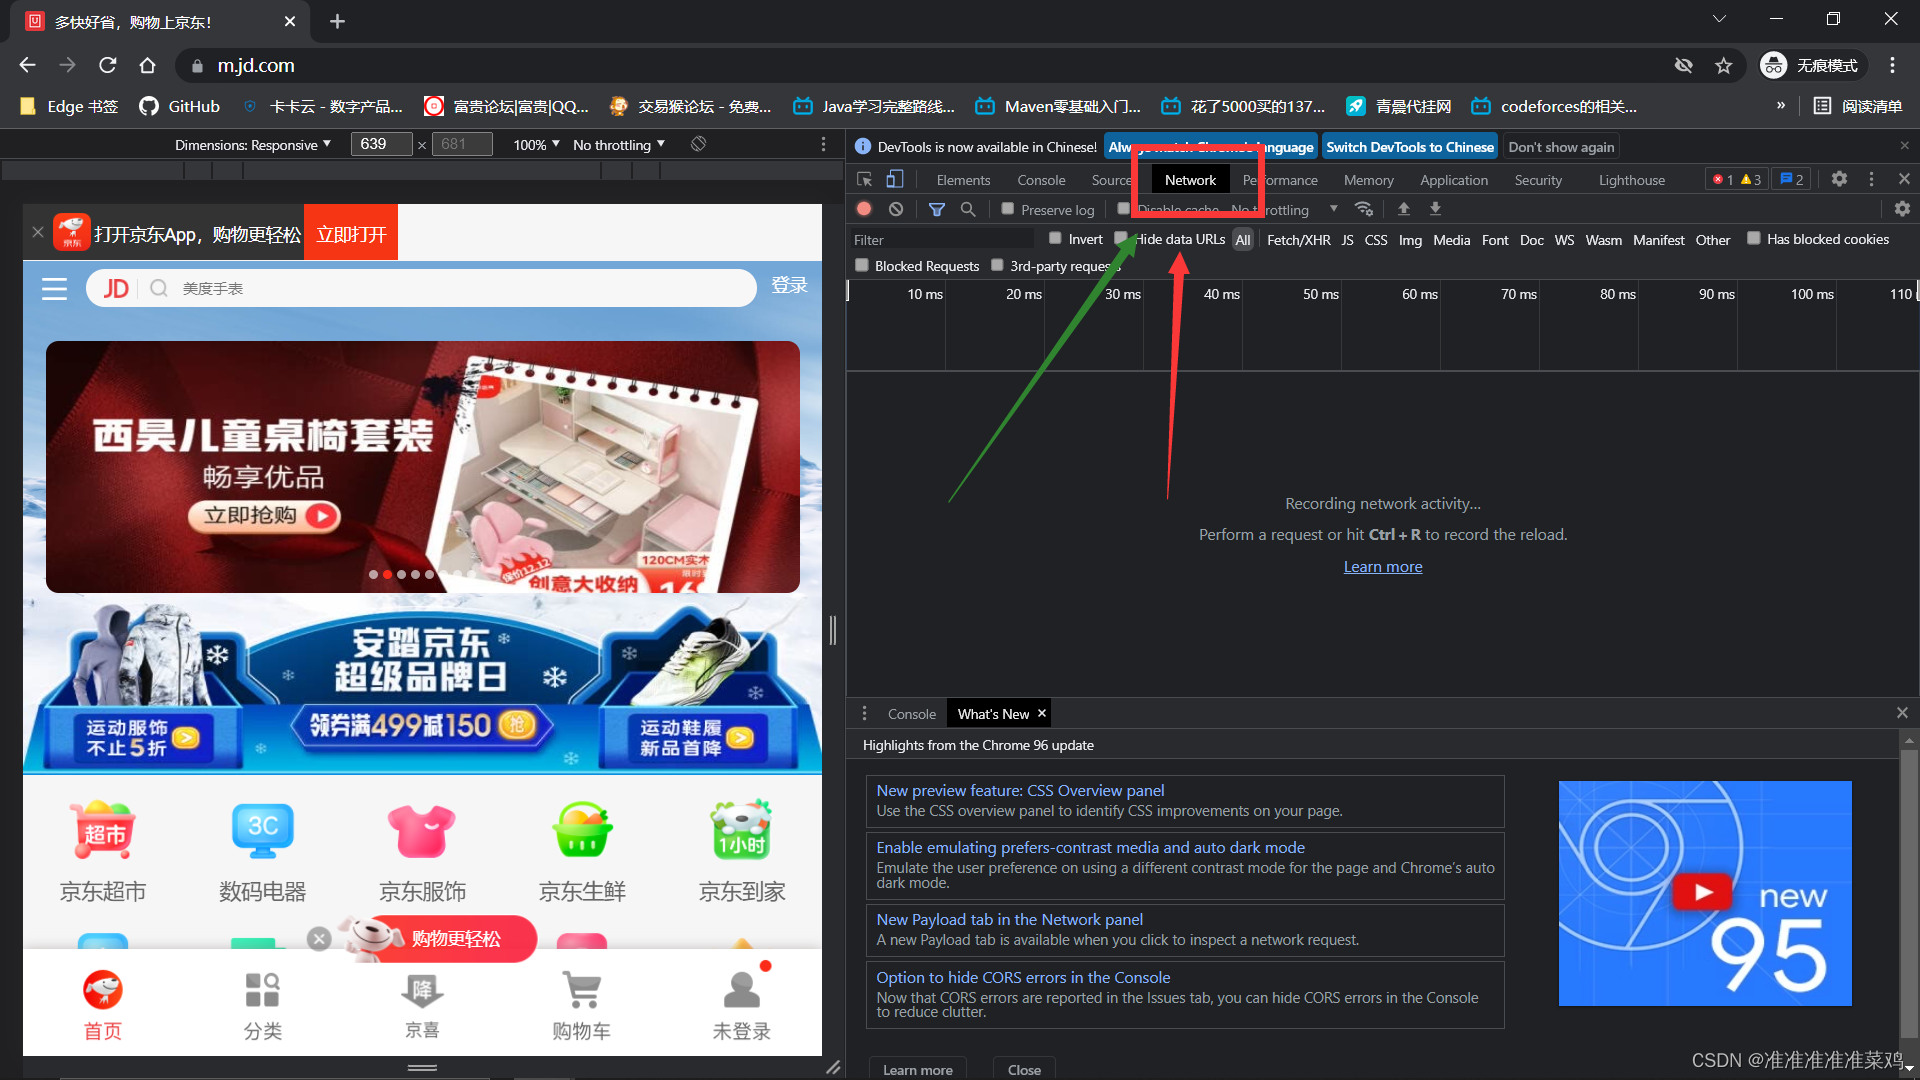The image size is (1920, 1080).
Task: Open 阅读清单 reading list
Action: click(x=1858, y=106)
